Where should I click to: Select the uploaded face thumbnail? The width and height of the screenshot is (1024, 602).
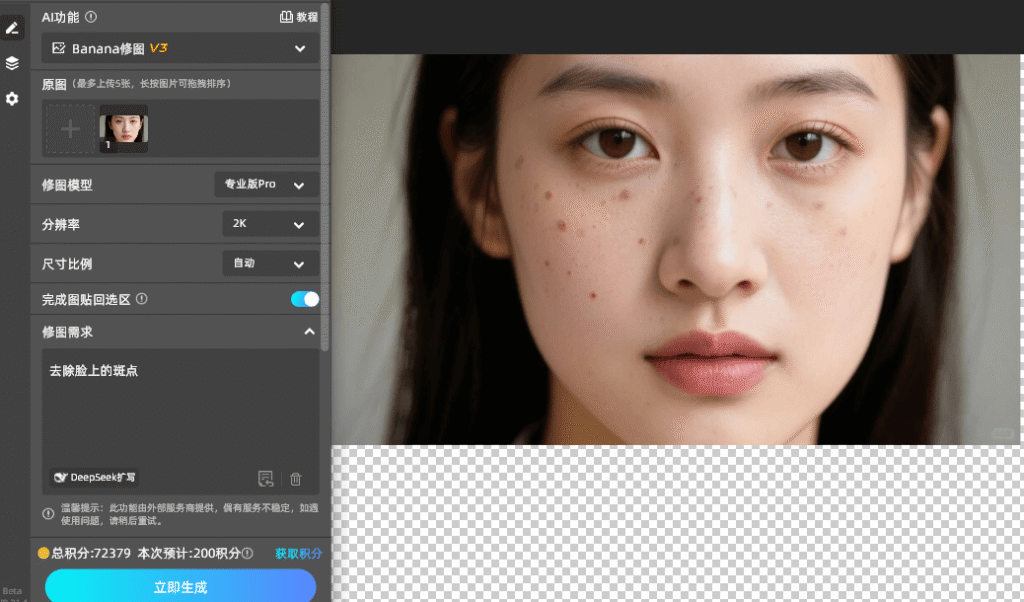click(124, 128)
